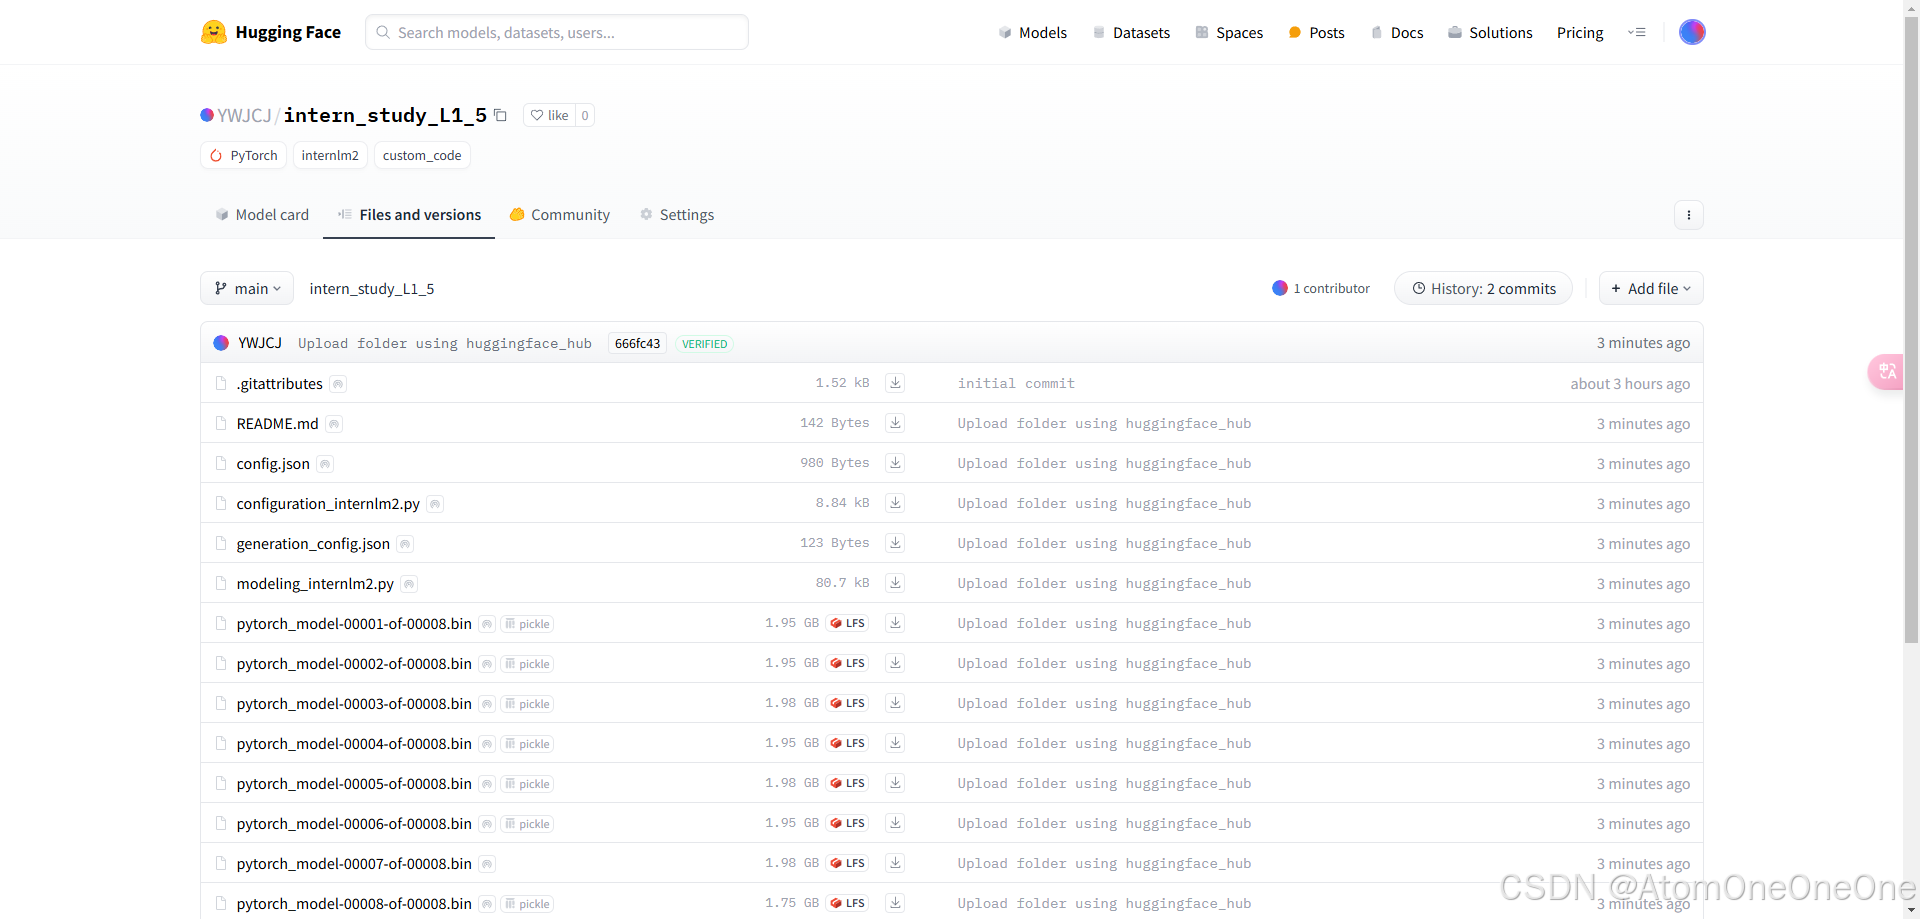This screenshot has width=1920, height=919.
Task: Download configuration_internlm2.py file
Action: coord(895,503)
